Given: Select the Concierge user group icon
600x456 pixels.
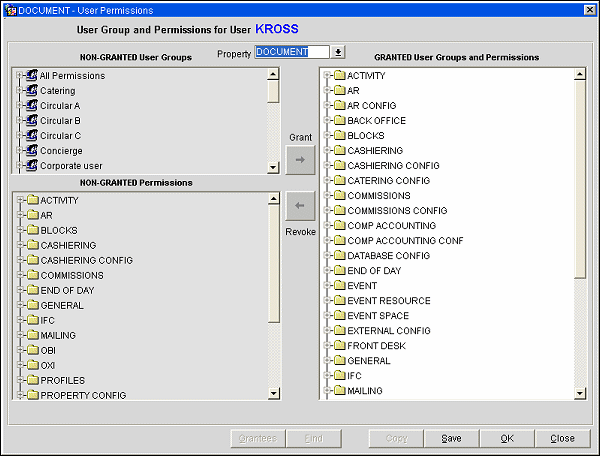Looking at the screenshot, I should click(x=32, y=151).
